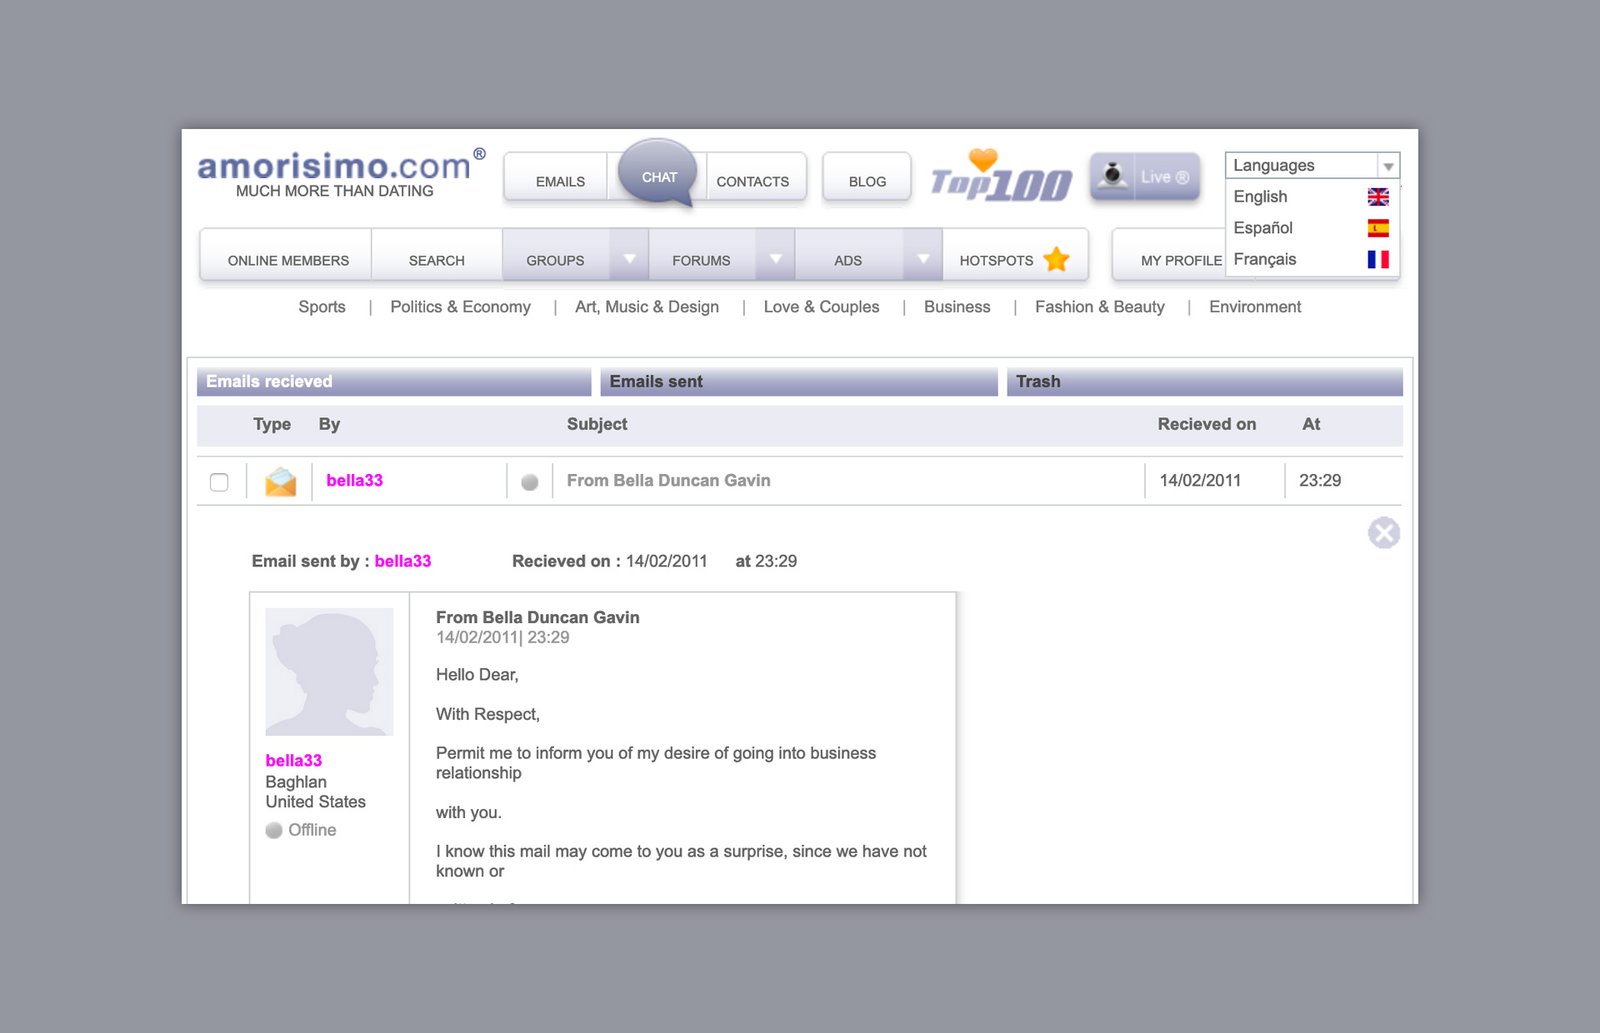Click the Live webcam icon button
1600x1033 pixels.
click(1144, 177)
